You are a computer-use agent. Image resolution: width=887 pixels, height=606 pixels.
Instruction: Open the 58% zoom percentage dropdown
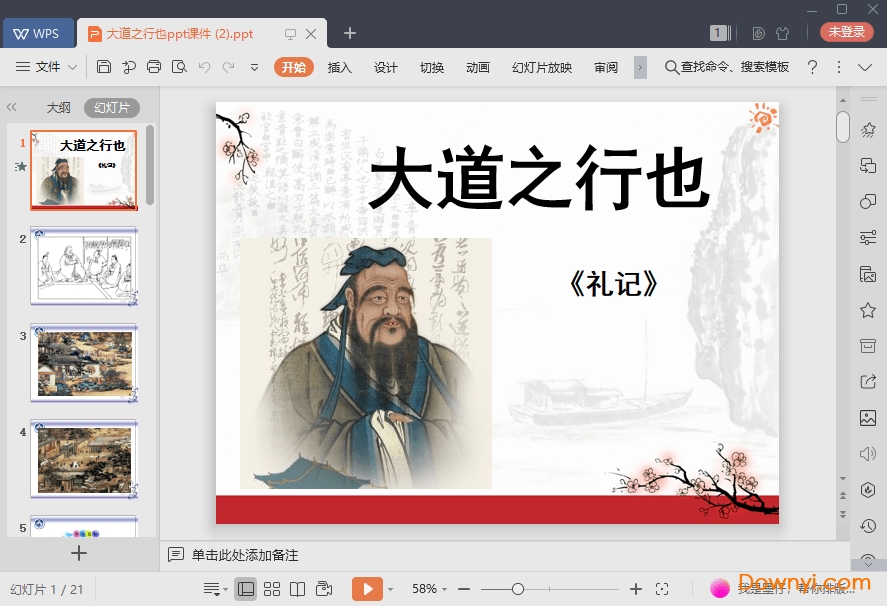tap(425, 588)
